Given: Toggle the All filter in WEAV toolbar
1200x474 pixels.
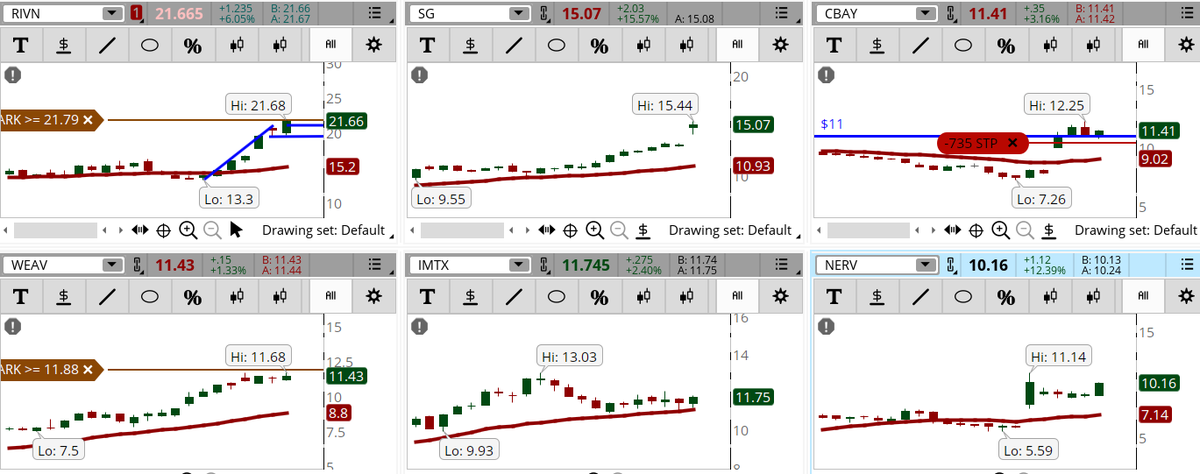Looking at the screenshot, I should click(x=331, y=297).
